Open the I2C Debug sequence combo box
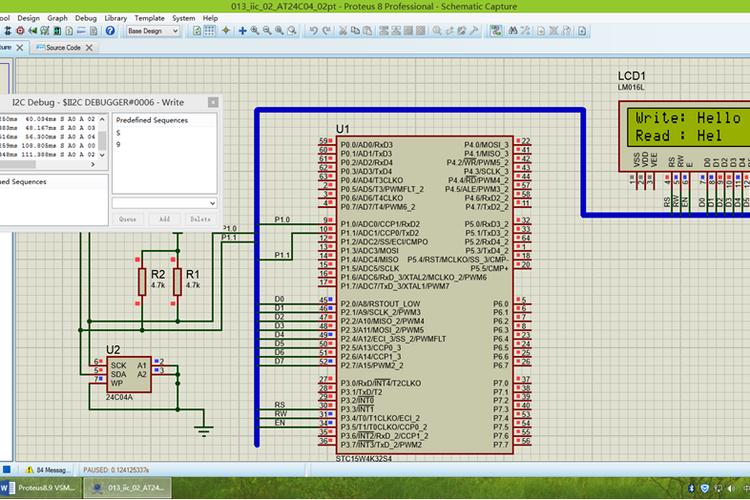Screen dimensions: 750x500 165,203
